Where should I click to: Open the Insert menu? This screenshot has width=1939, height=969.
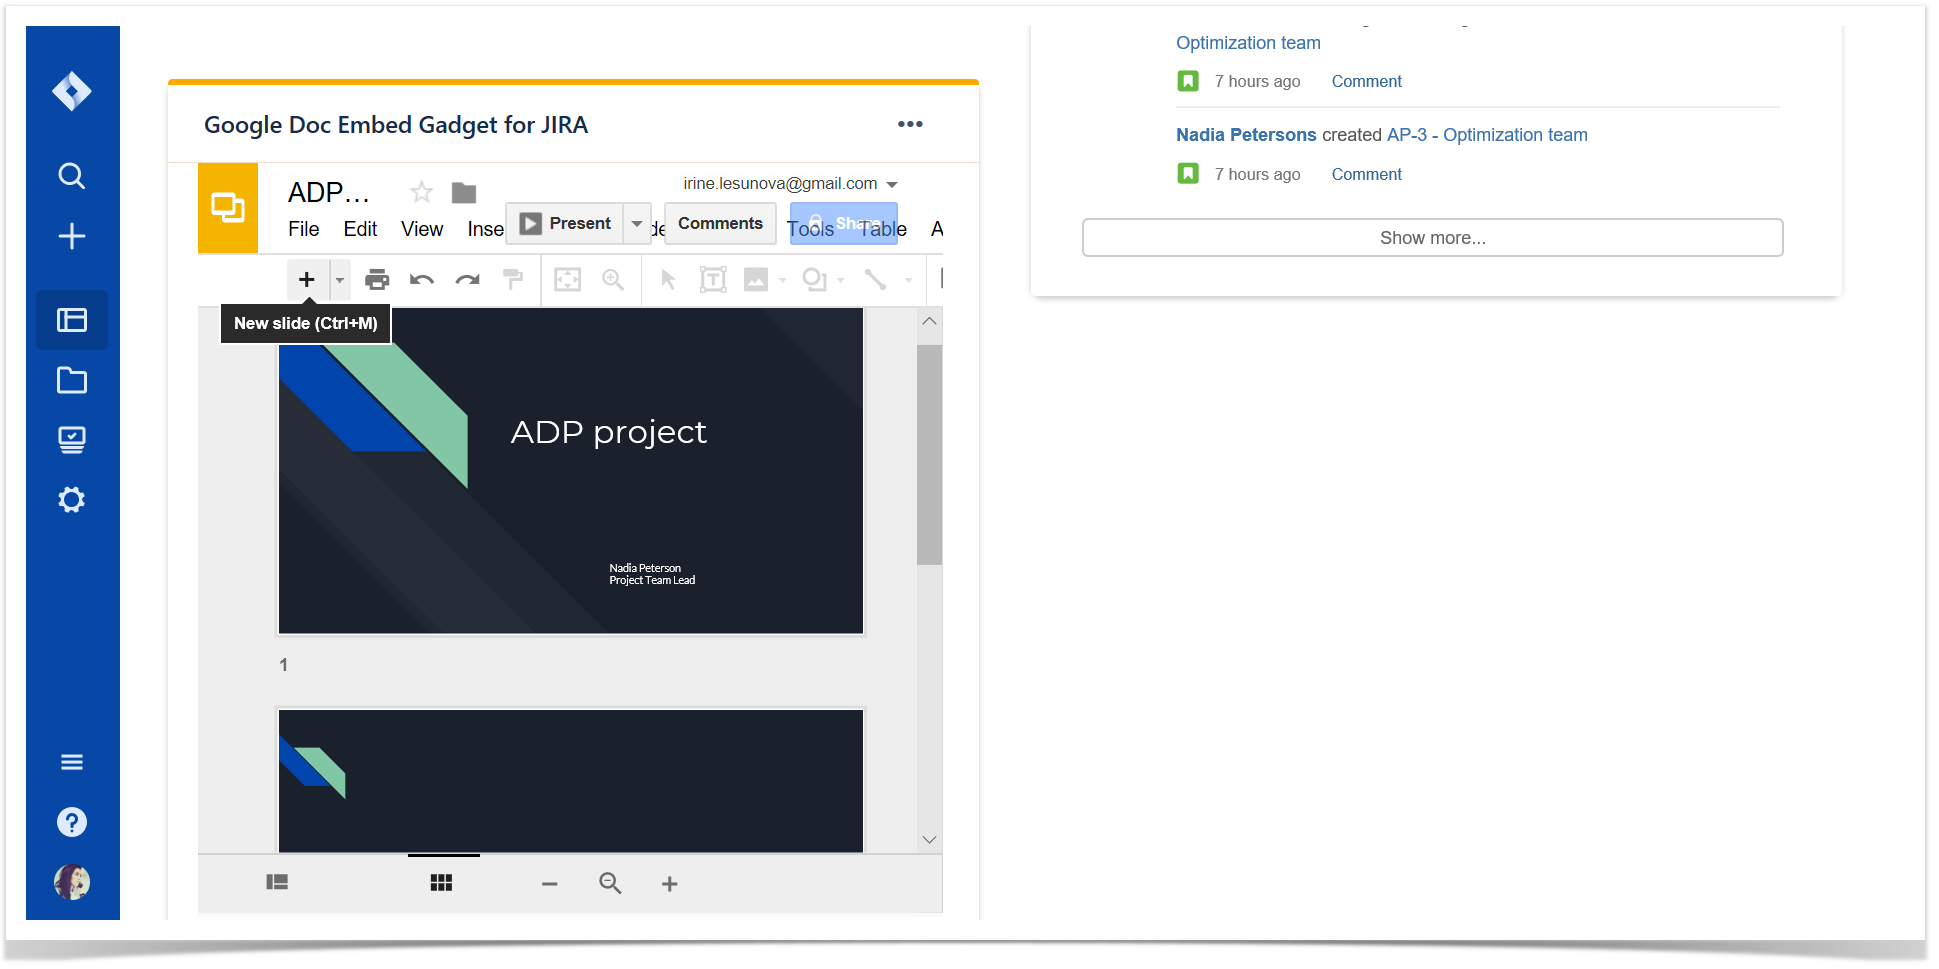(485, 229)
